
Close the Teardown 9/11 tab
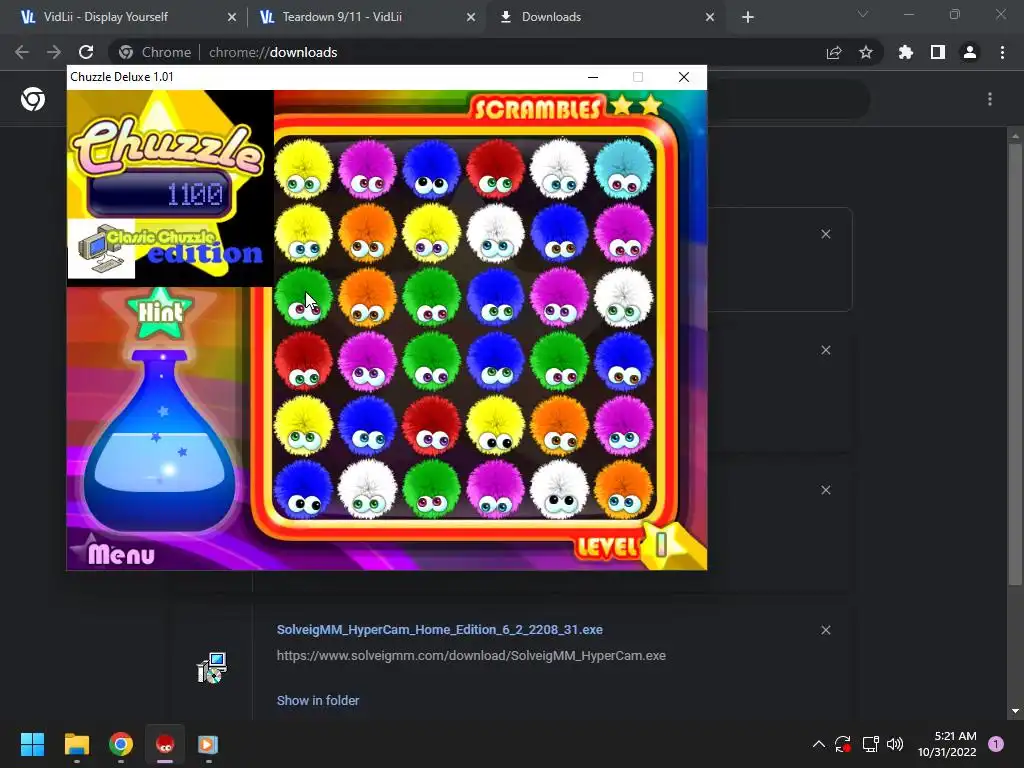[471, 17]
